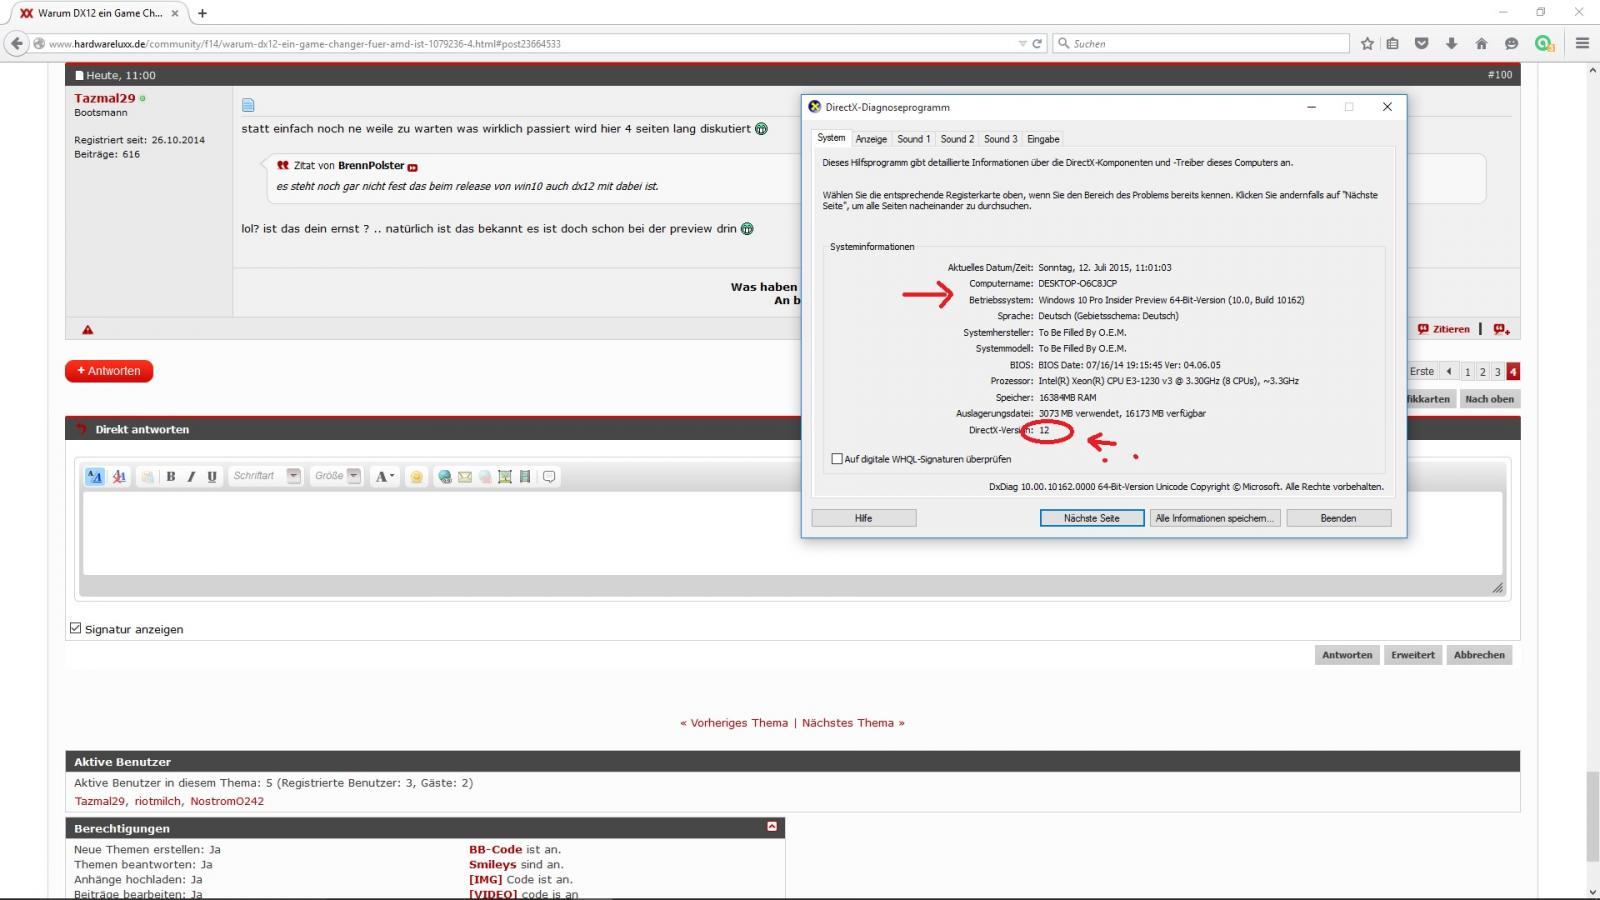
Task: Switch to the Eingabe tab
Action: [x=1043, y=139]
